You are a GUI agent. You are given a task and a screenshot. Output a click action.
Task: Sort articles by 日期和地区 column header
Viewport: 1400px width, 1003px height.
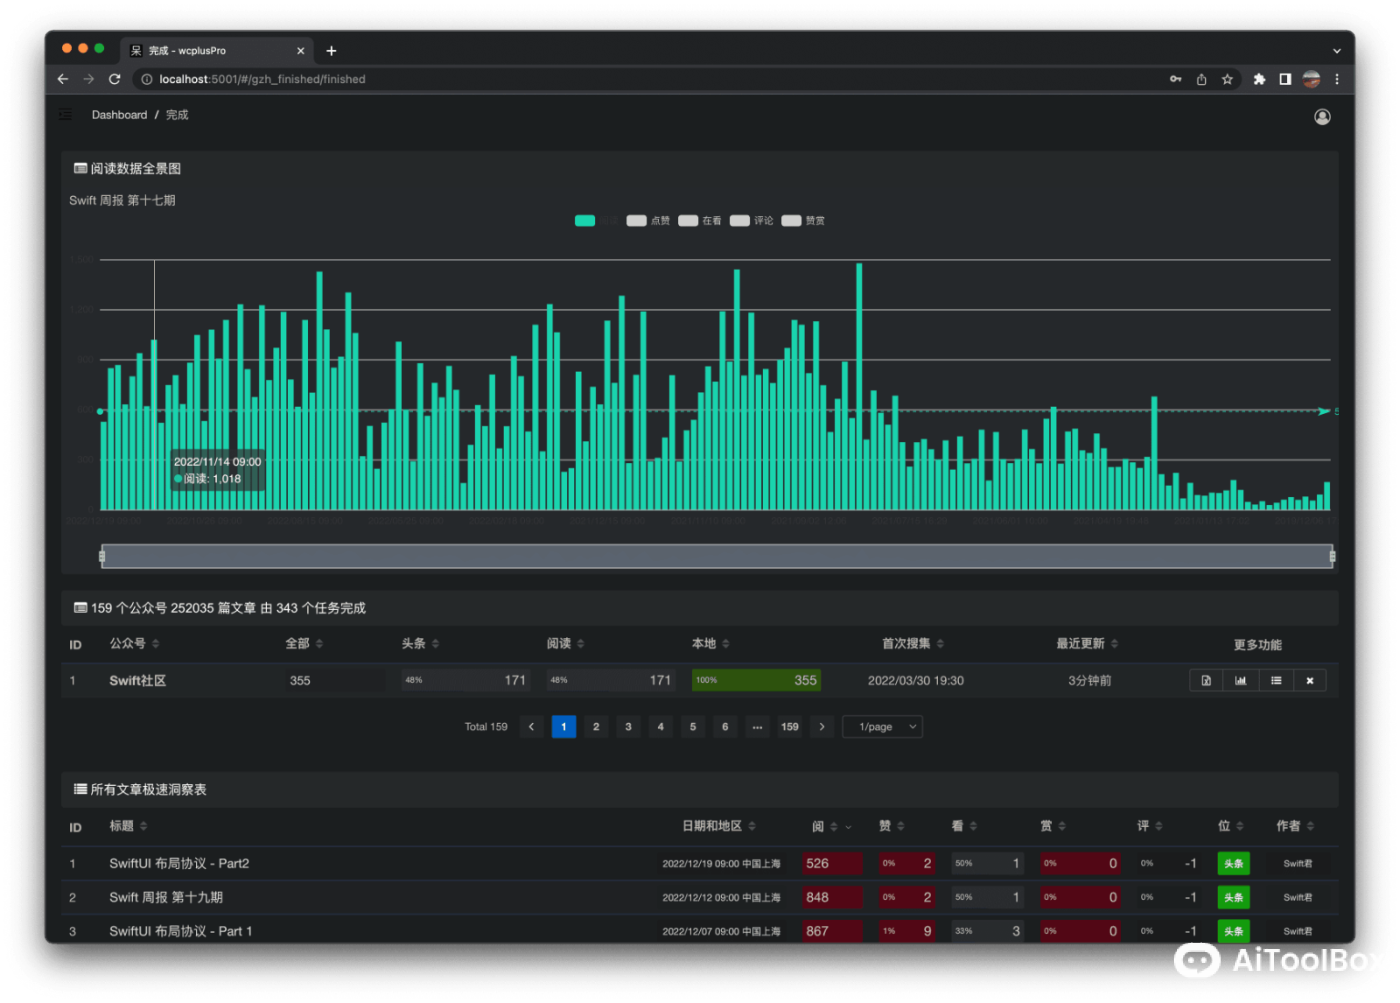tap(718, 826)
